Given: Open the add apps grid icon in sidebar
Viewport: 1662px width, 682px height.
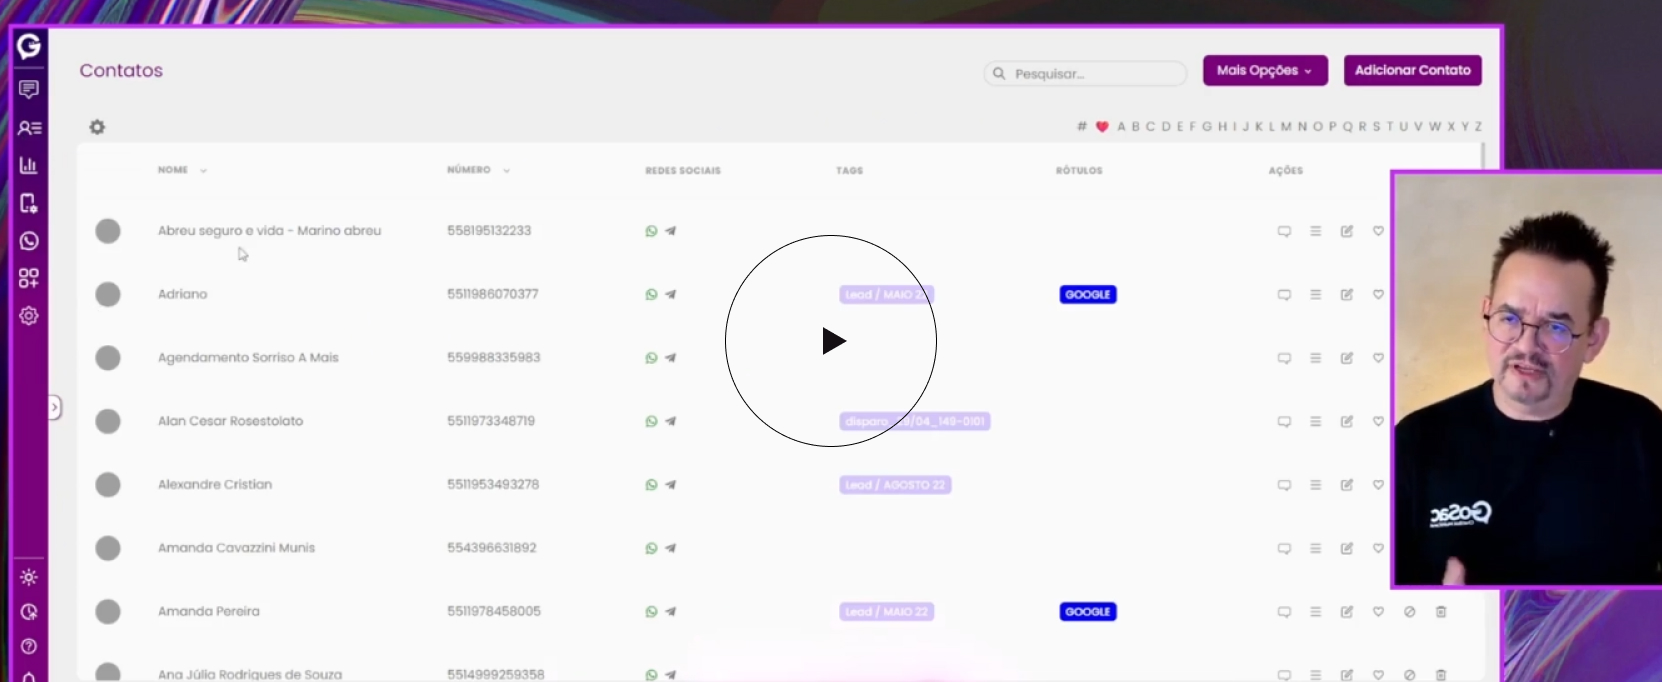Looking at the screenshot, I should [x=29, y=278].
